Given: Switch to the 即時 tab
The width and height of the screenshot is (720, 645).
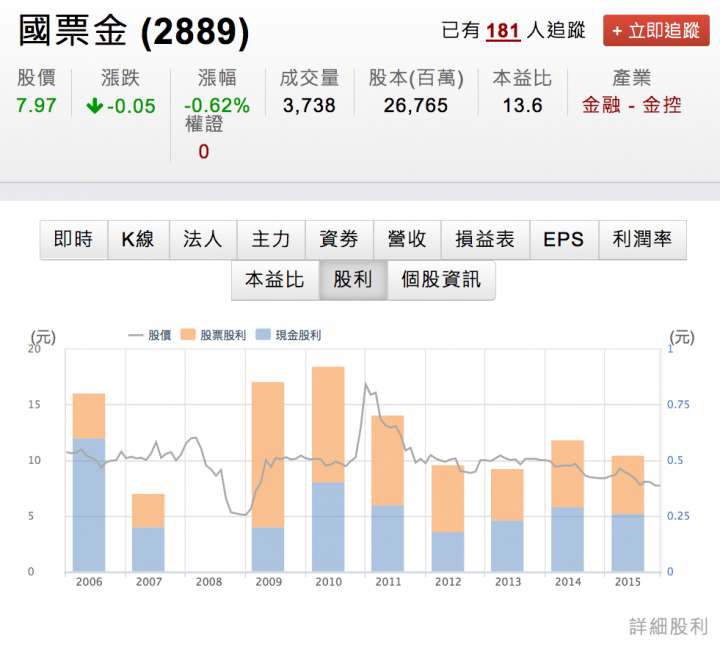Looking at the screenshot, I should click(x=73, y=239).
